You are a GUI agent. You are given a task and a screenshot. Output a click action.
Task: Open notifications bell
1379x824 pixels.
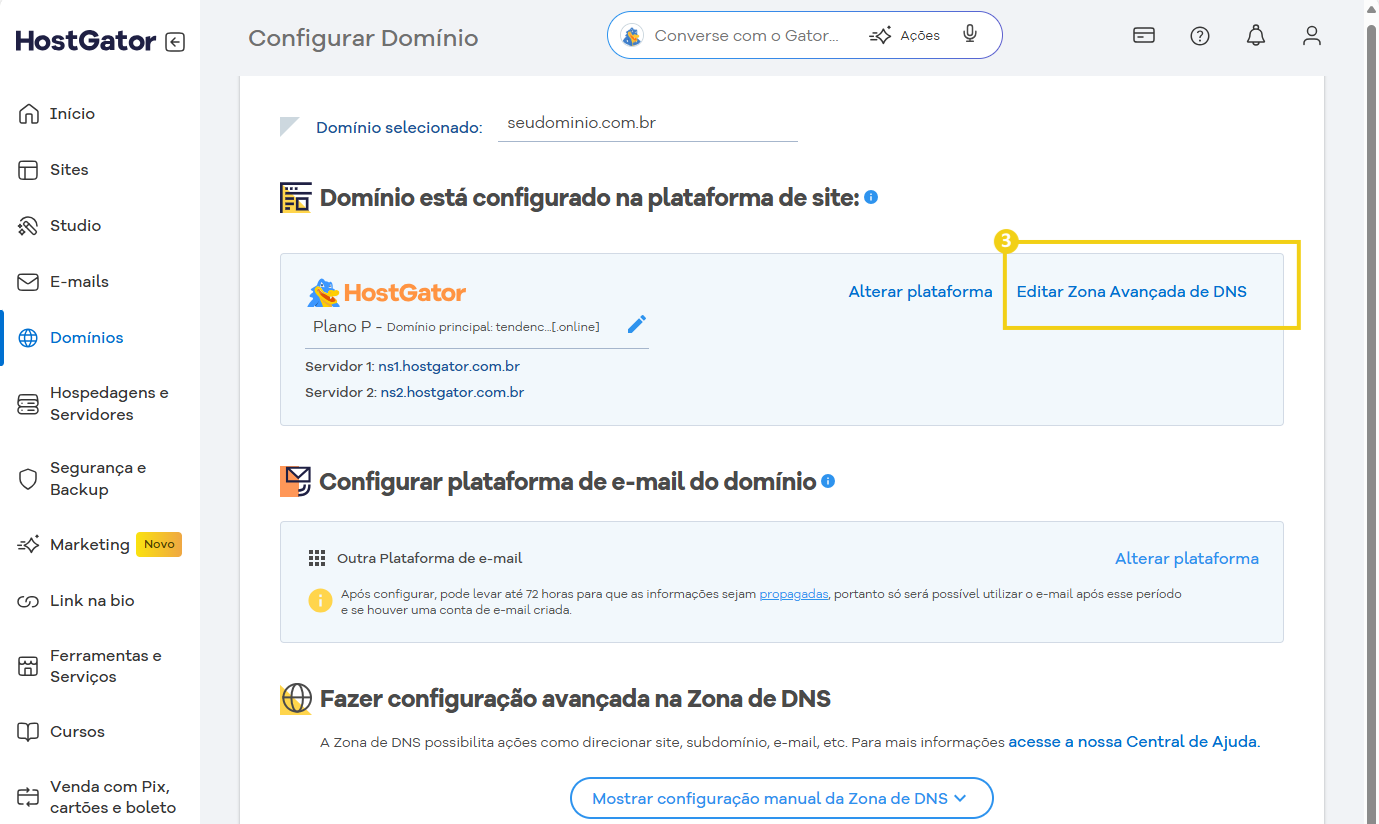1256,36
